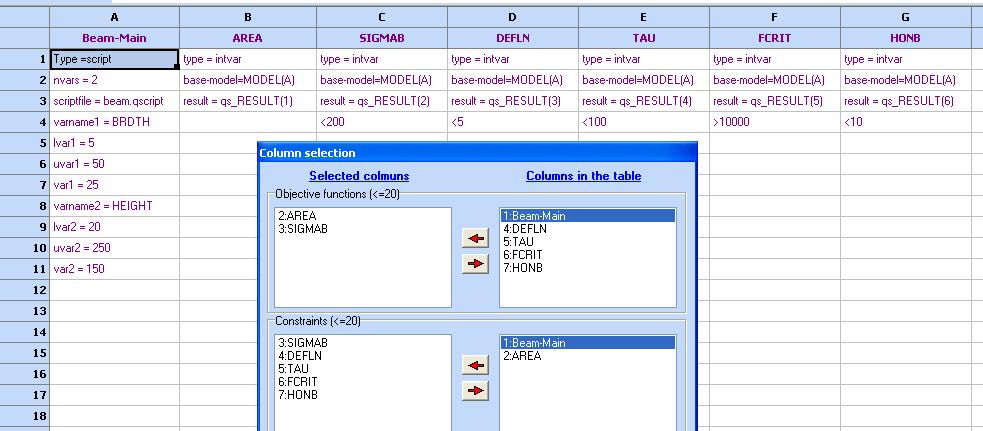The height and width of the screenshot is (431, 983).
Task: Choose 7:HONB in Objective functions table columns list
Action: [x=524, y=268]
